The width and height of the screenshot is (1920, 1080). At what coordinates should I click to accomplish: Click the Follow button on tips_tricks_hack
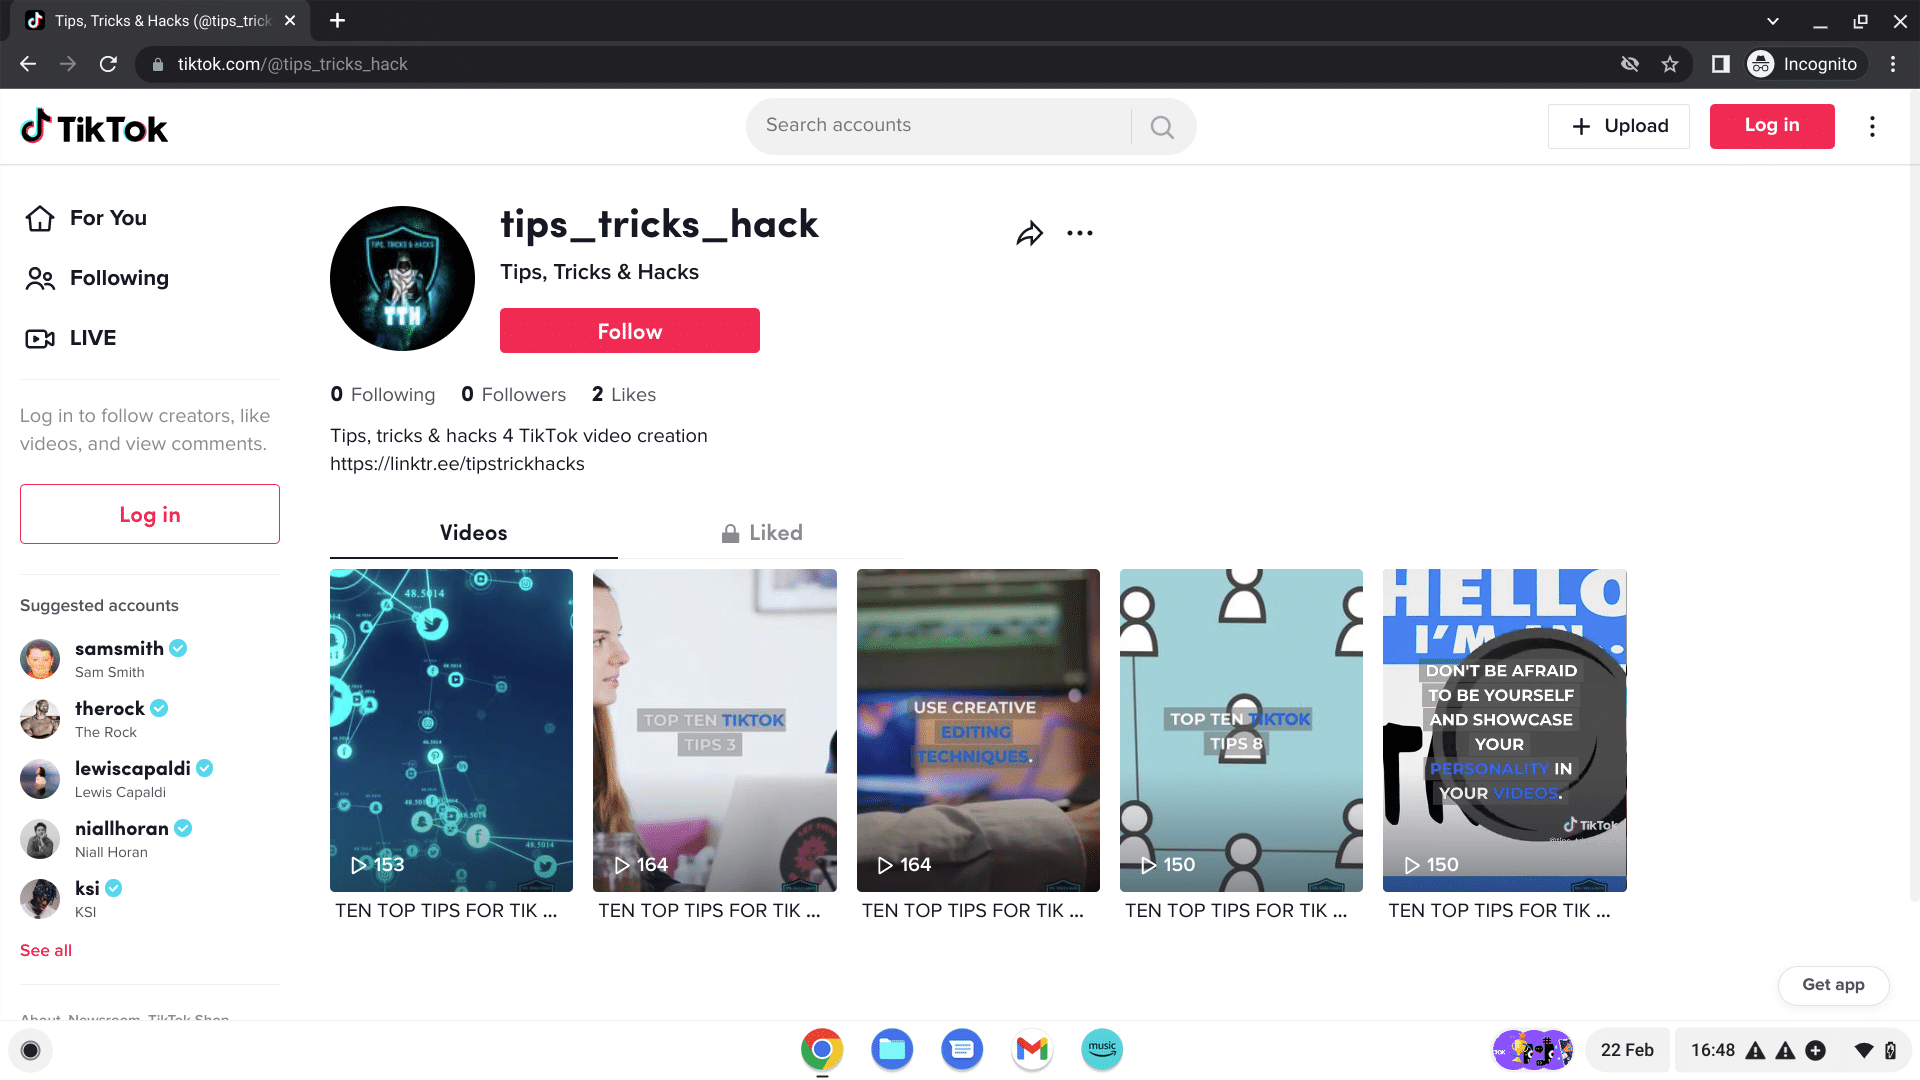(x=630, y=331)
